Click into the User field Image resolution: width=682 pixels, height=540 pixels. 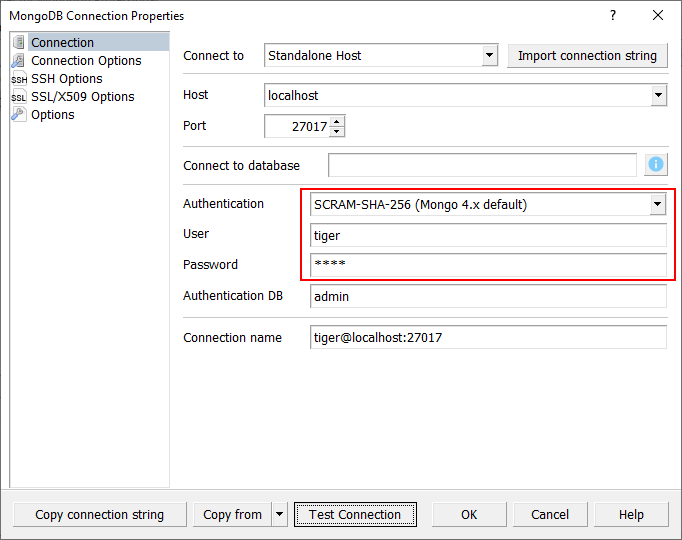488,235
